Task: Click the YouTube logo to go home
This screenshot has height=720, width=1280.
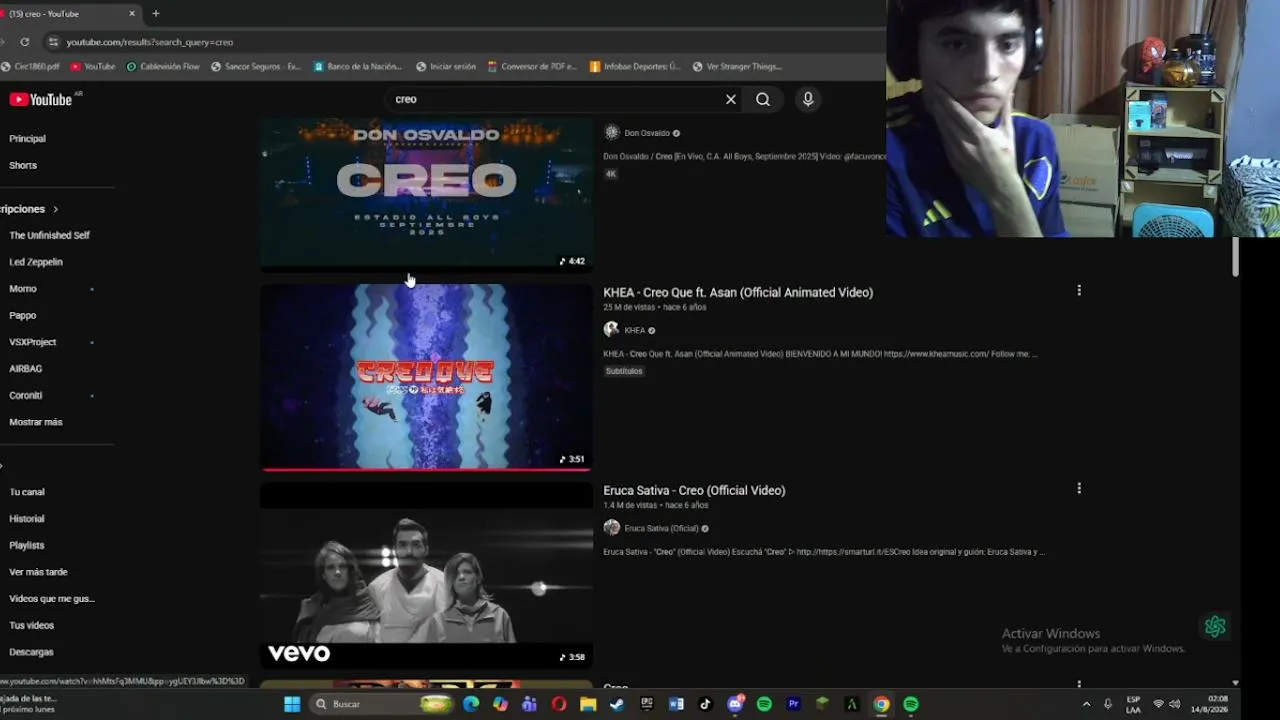Action: click(41, 99)
